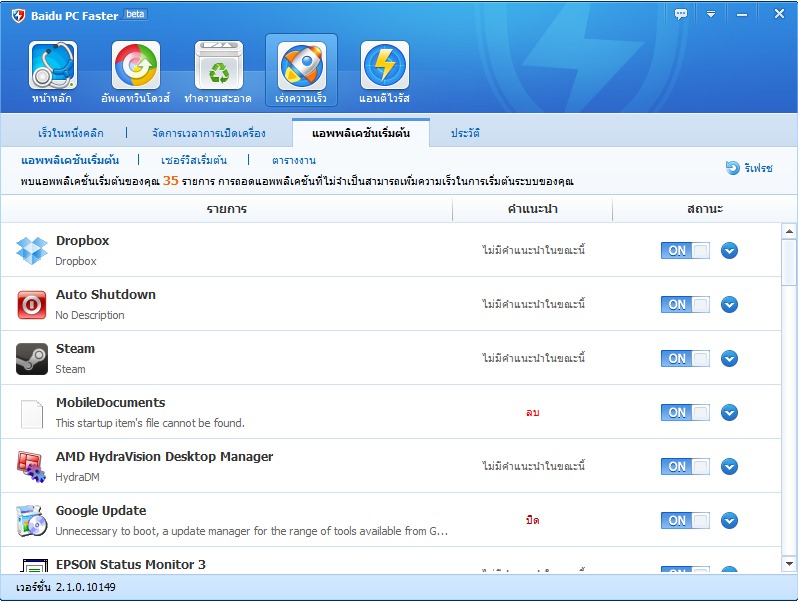This screenshot has width=798, height=603.
Task: Toggle Dropbox startup switch off
Action: 685,250
